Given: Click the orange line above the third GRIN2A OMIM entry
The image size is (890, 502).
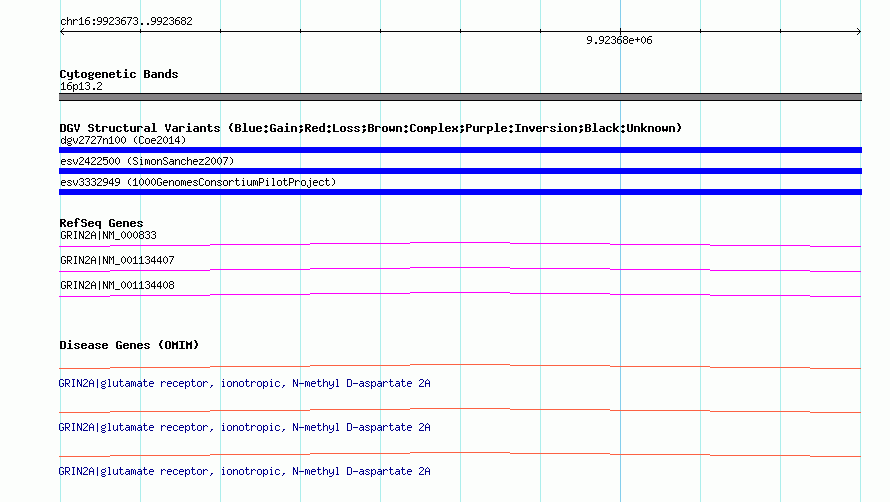Looking at the screenshot, I should point(460,454).
